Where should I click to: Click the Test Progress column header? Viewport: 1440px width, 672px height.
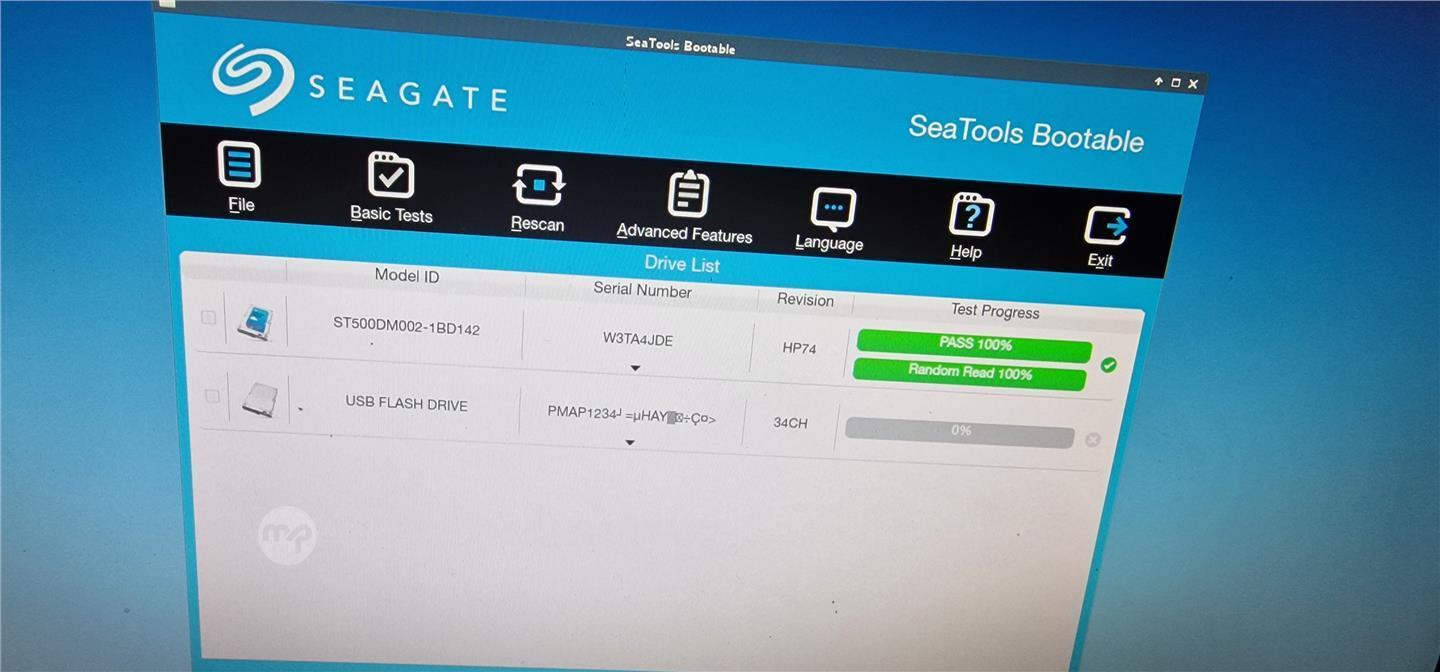click(995, 311)
